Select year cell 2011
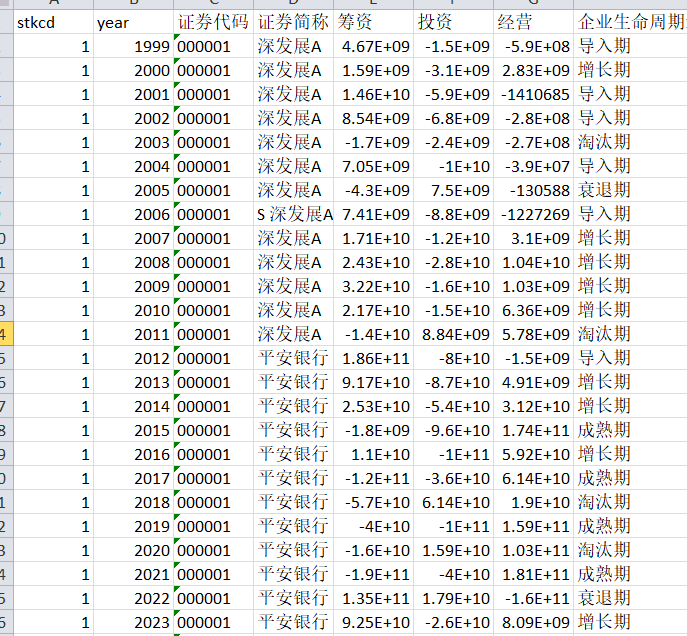Viewport: 687px width, 636px height. click(133, 335)
